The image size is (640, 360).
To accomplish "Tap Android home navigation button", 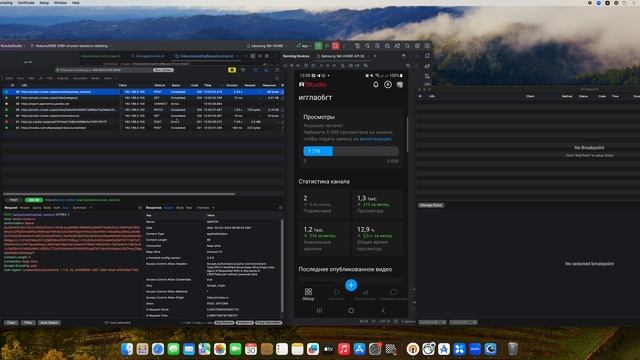I will point(351,311).
